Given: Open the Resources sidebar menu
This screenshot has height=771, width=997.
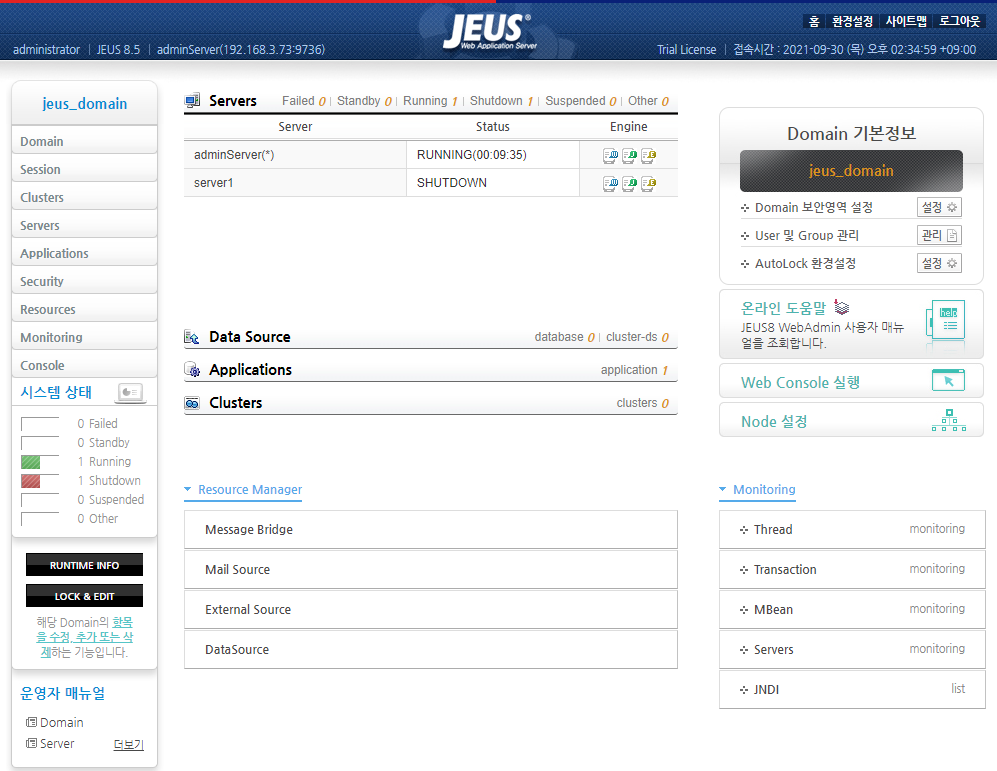Looking at the screenshot, I should [85, 309].
